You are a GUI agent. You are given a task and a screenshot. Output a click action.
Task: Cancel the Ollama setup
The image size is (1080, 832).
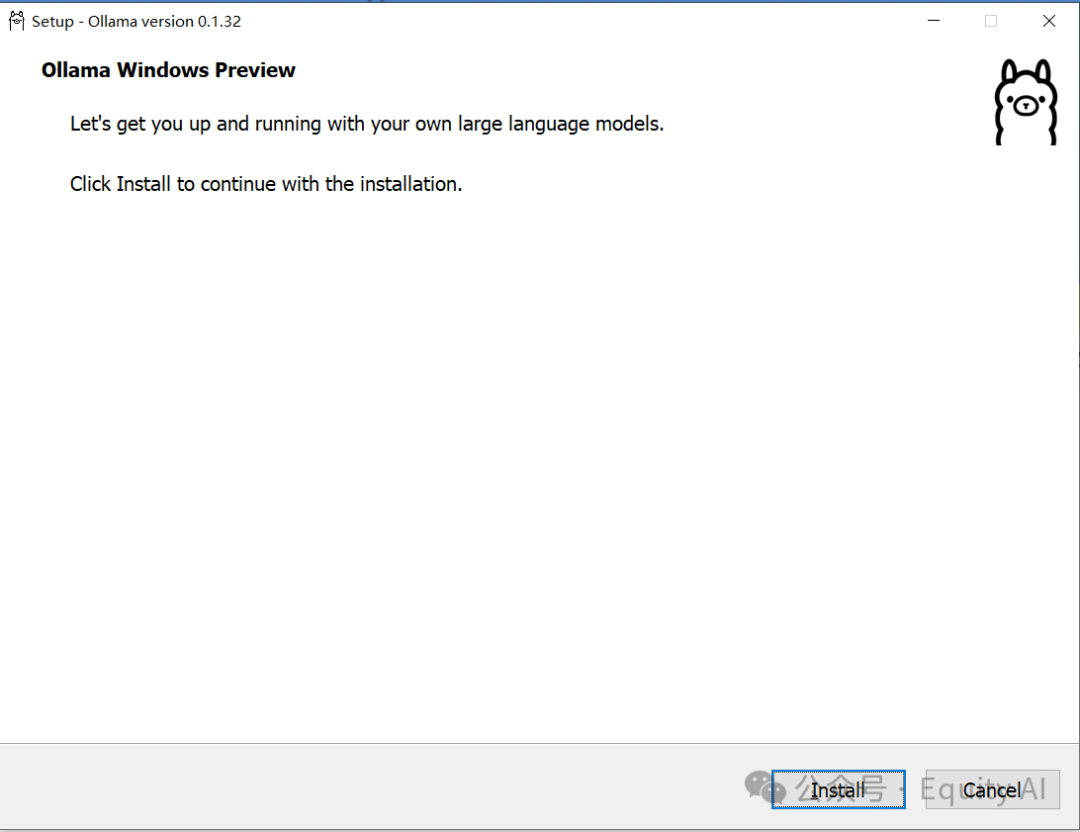point(992,790)
